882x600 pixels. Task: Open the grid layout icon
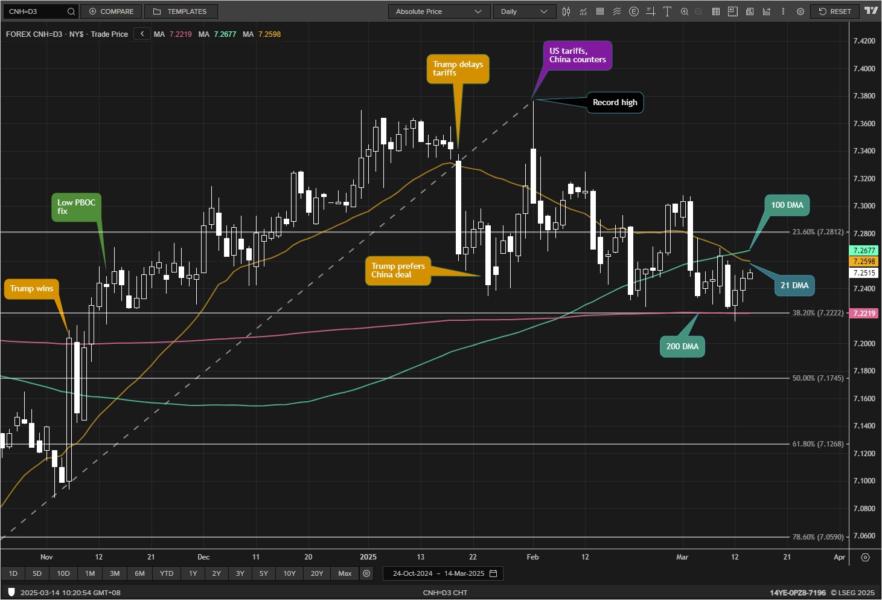715,12
